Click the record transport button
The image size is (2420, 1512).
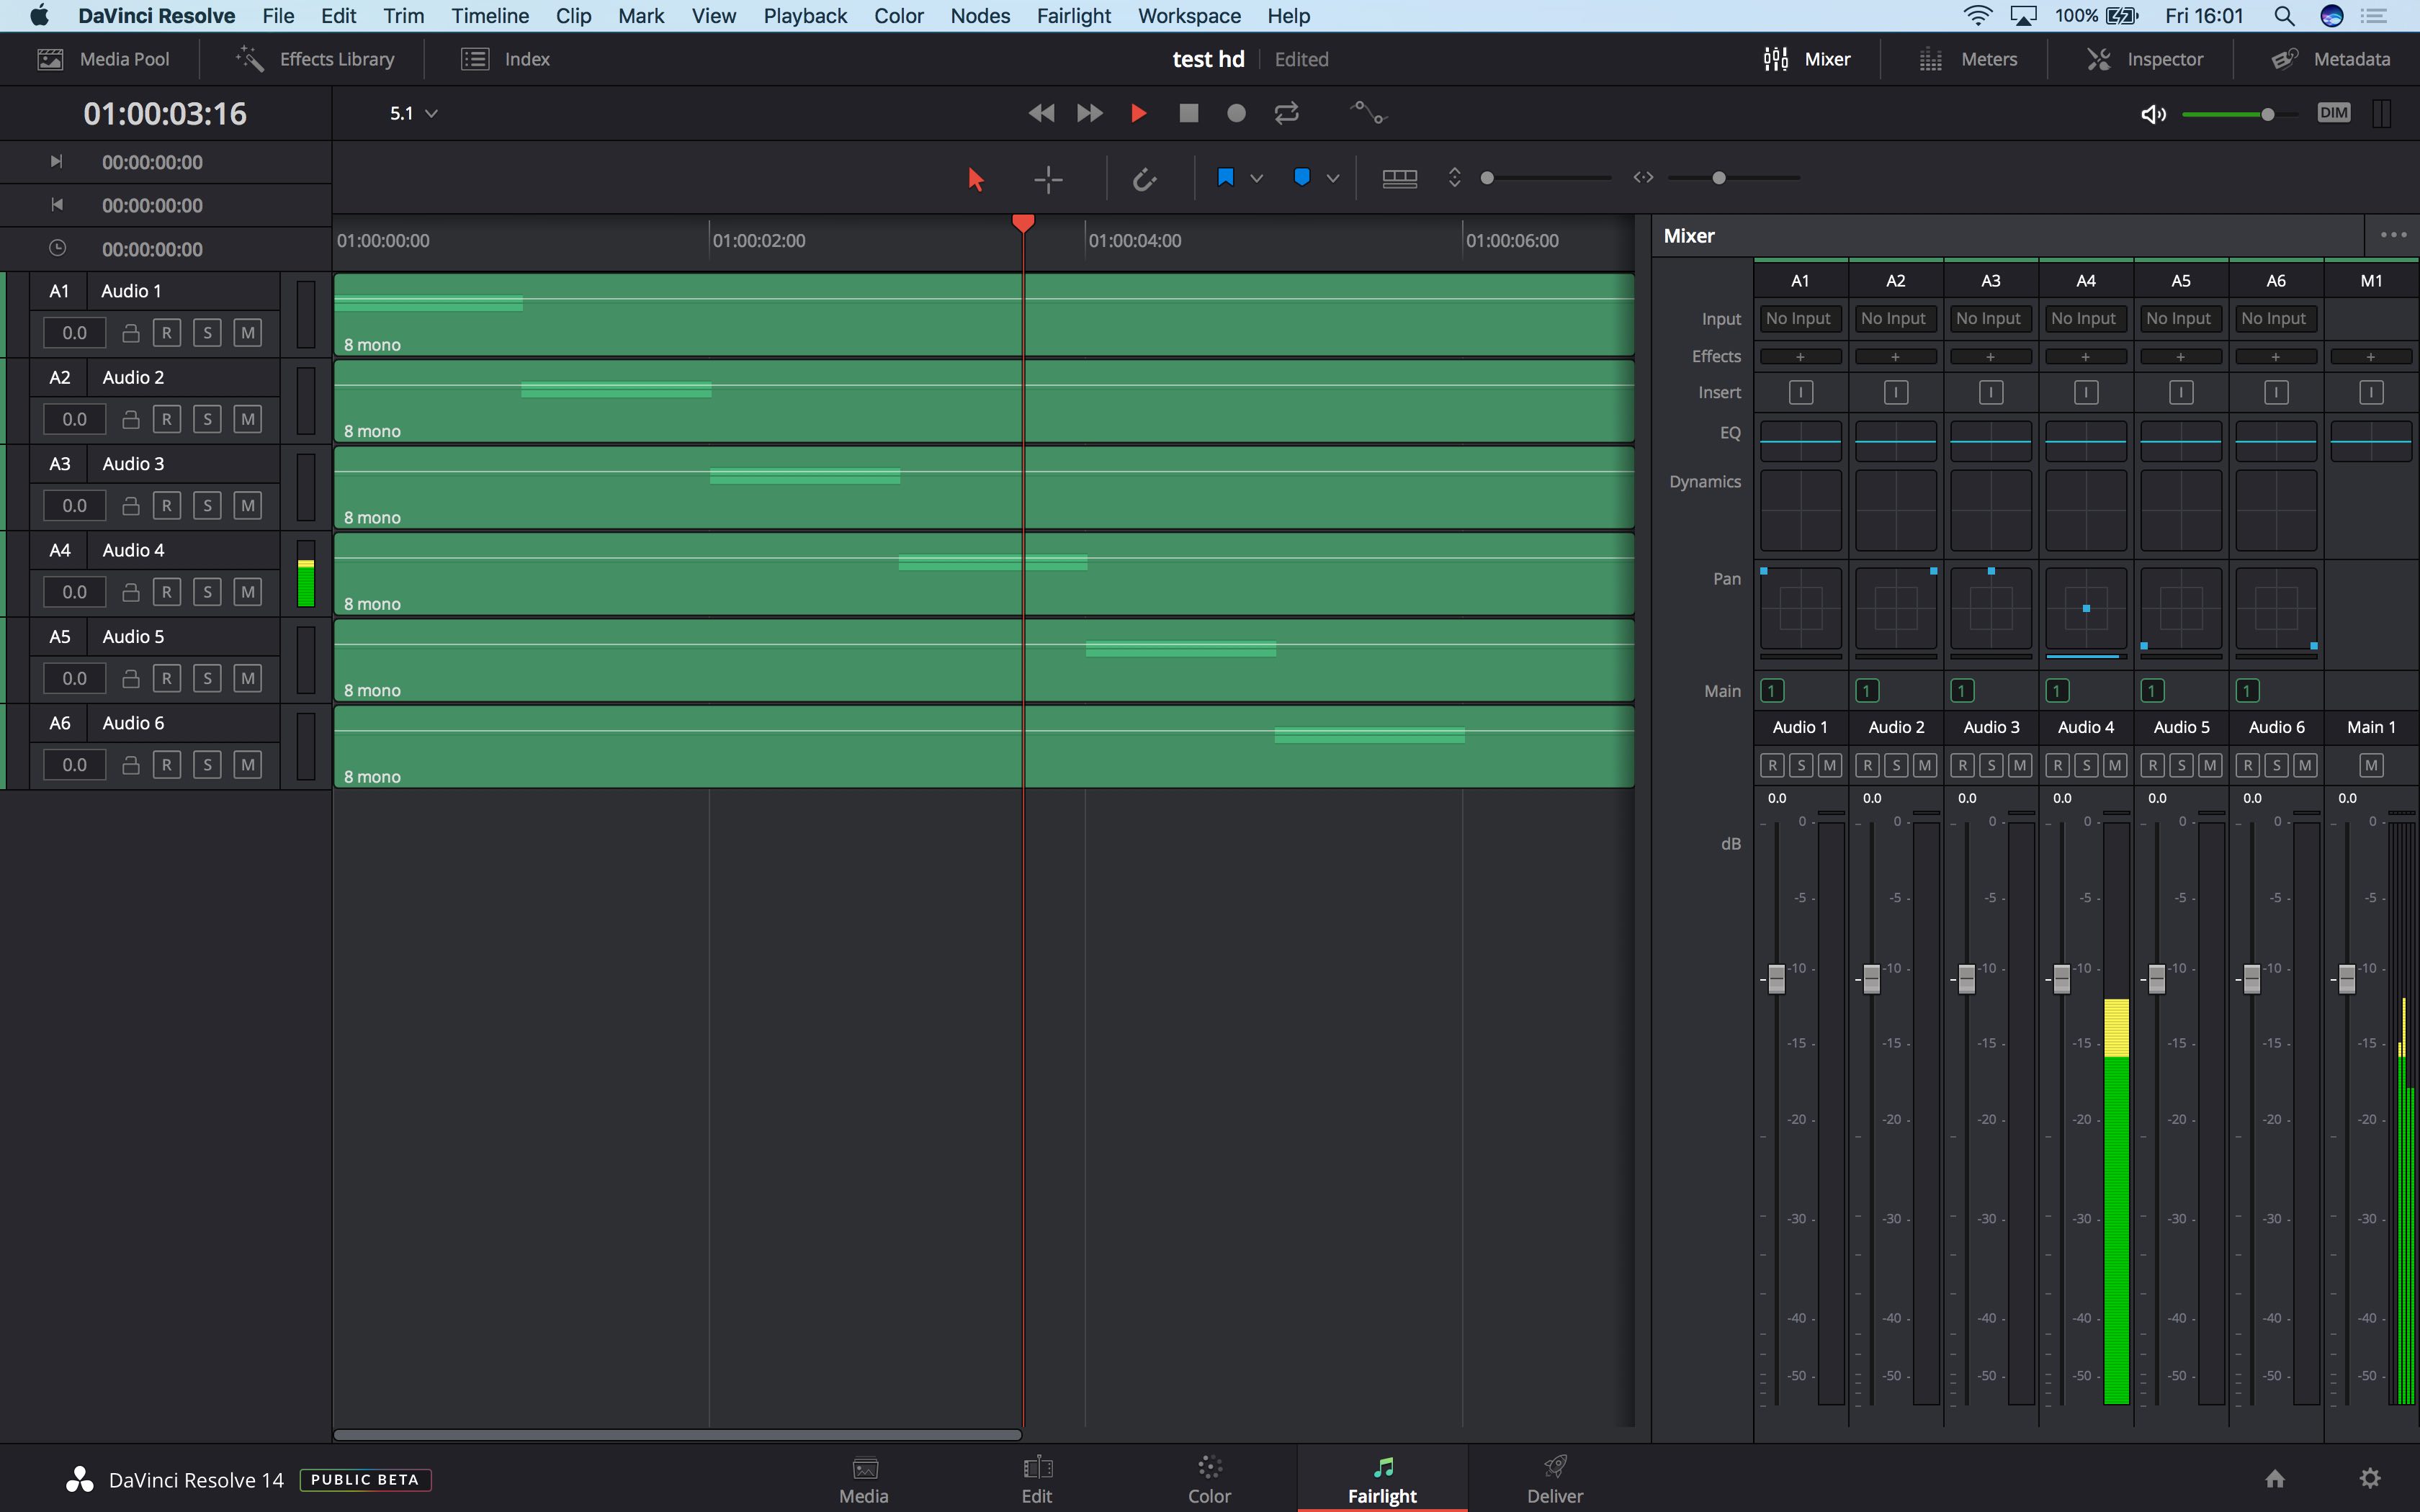tap(1236, 113)
